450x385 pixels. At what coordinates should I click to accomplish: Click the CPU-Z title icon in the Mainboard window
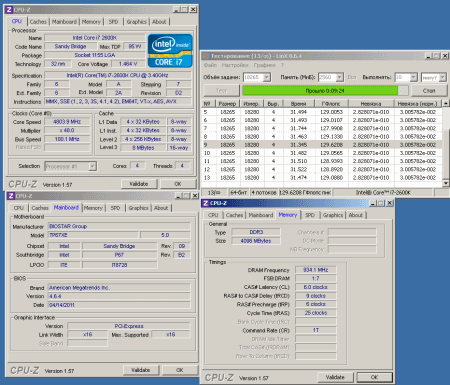pyautogui.click(x=11, y=196)
